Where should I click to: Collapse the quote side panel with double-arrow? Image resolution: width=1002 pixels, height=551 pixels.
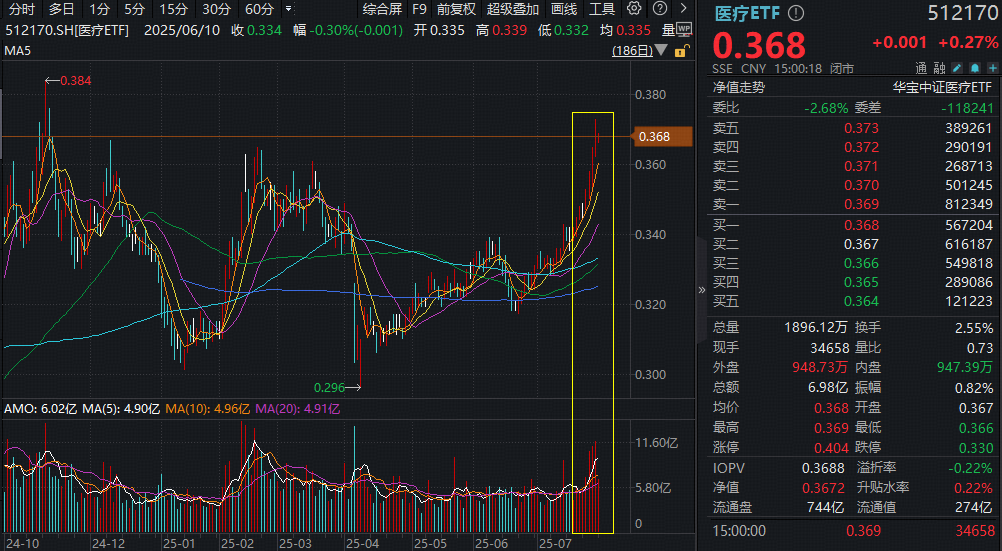coord(701,290)
